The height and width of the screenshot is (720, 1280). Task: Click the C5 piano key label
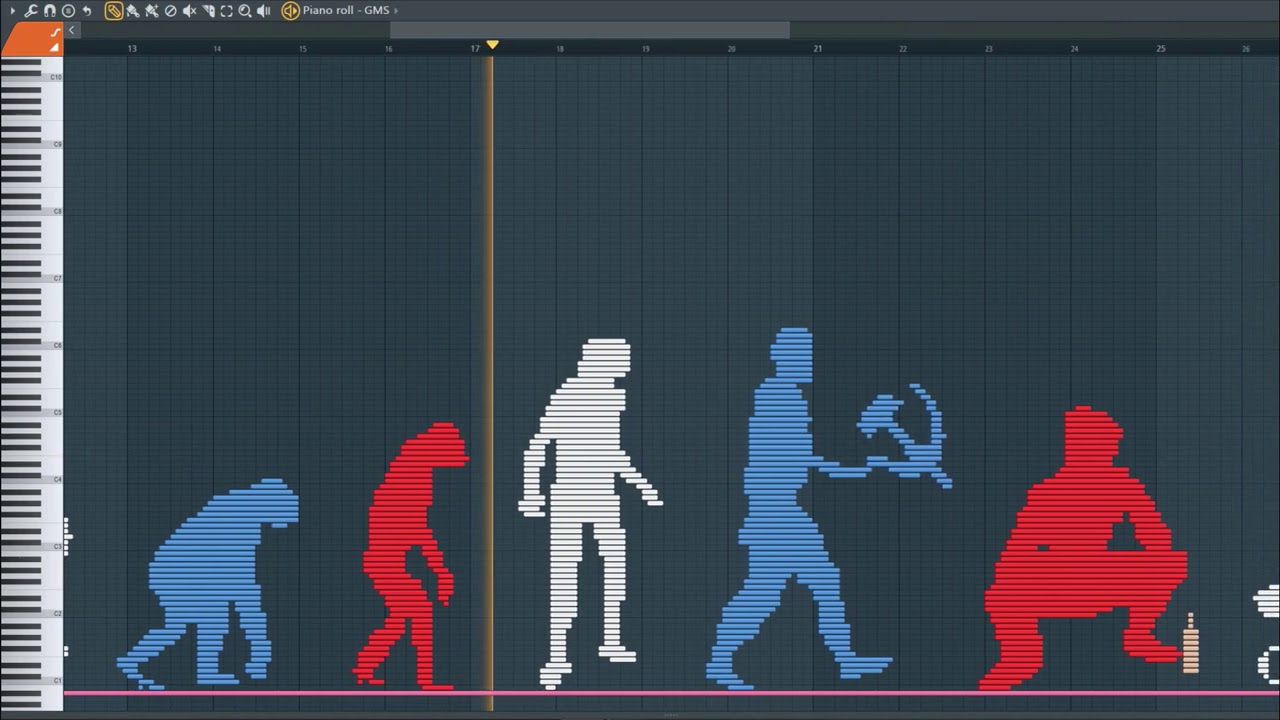pos(57,412)
